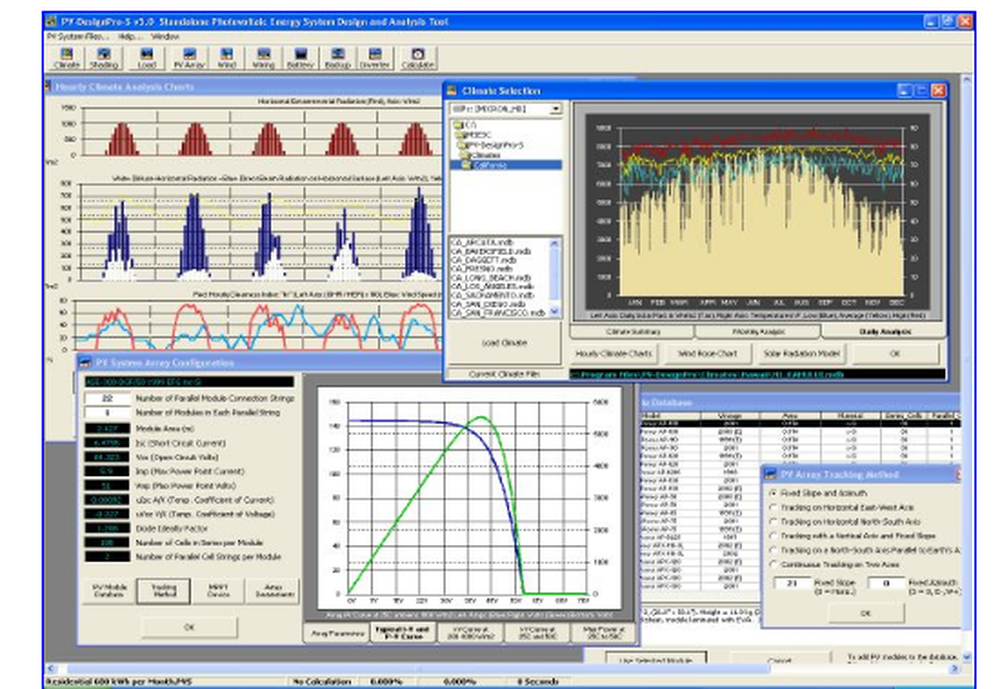Open the Inverter toolbar button
Screen dimensions: 1000x689
(x=375, y=57)
